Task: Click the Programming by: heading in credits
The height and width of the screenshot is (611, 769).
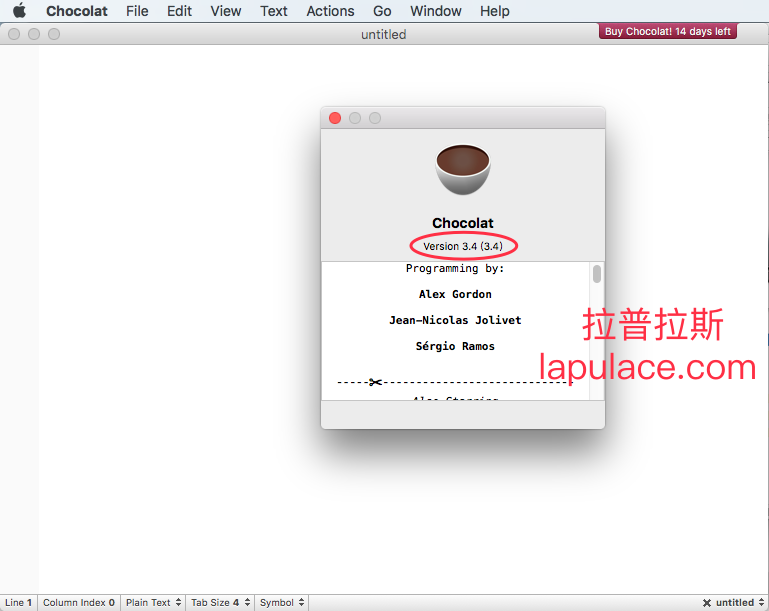Action: pos(455,269)
